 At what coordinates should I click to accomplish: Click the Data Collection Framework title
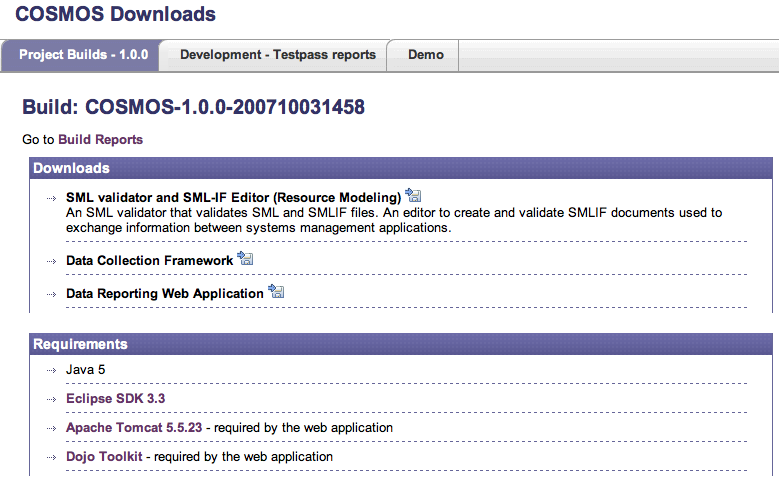150,260
